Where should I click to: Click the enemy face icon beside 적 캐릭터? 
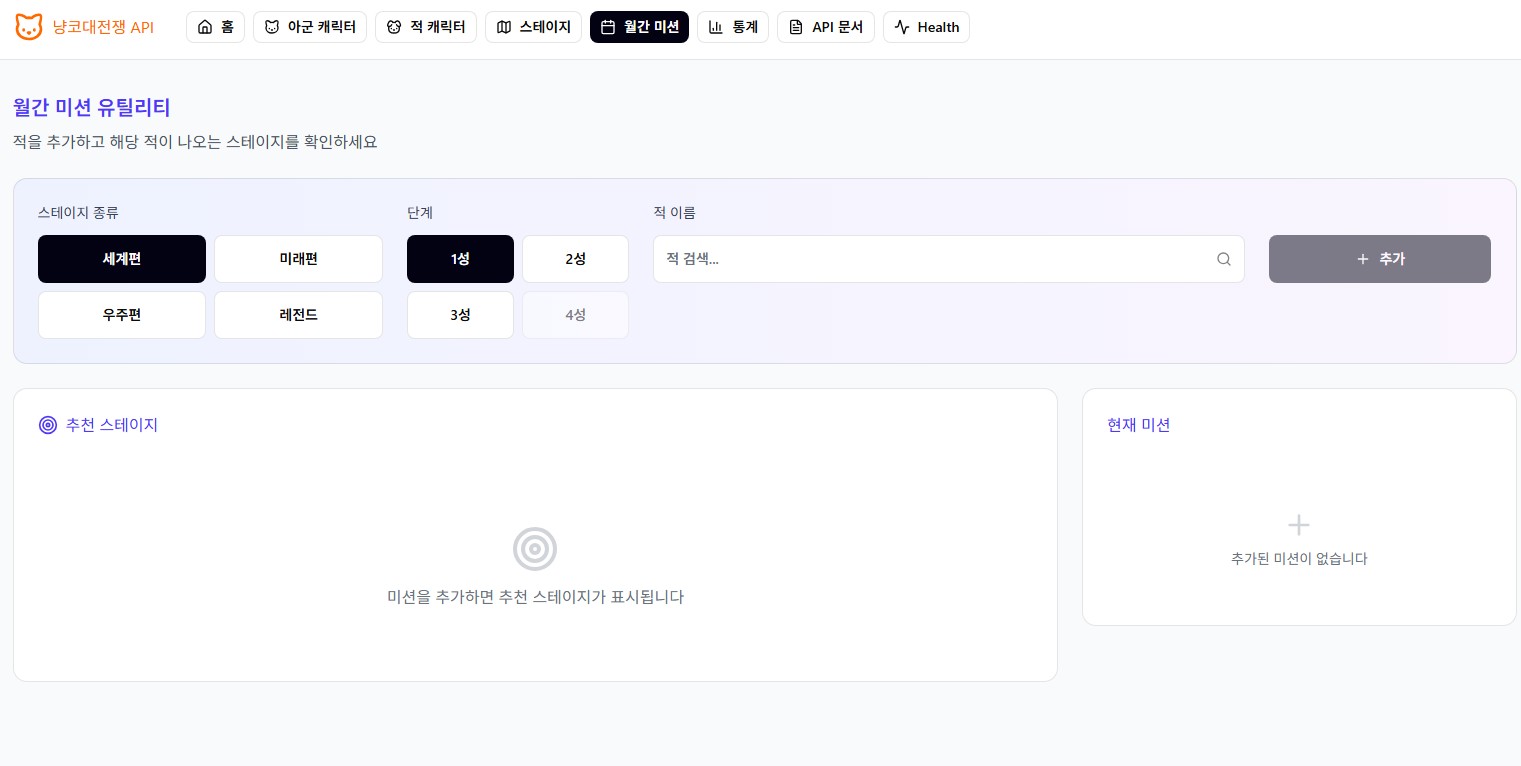[394, 27]
